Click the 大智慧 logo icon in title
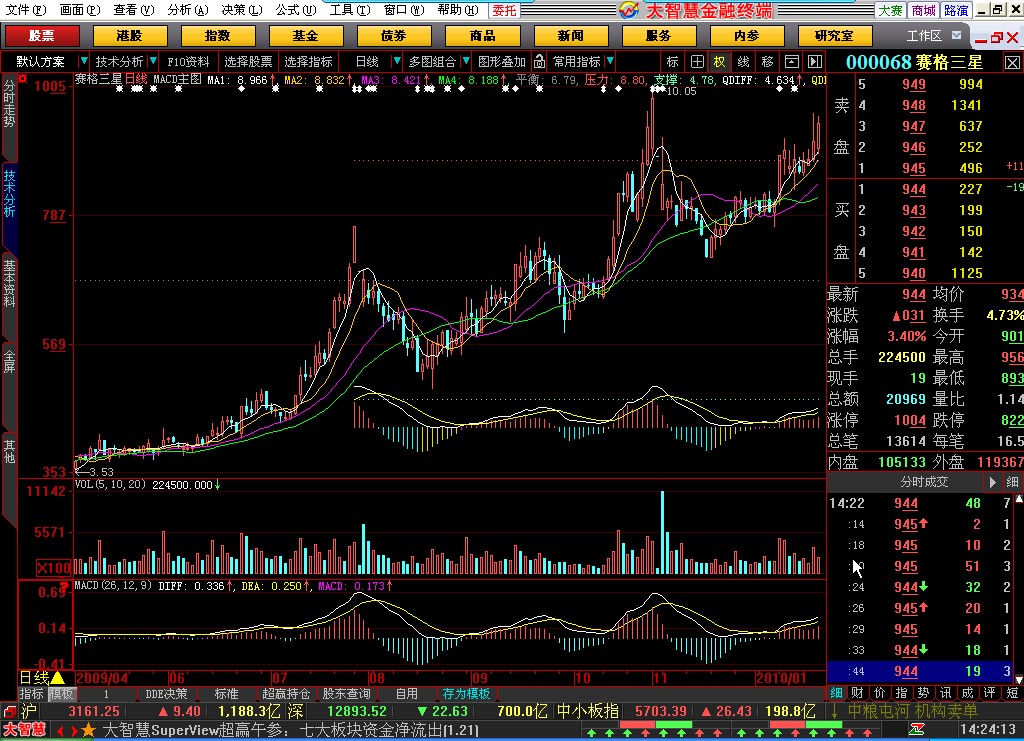The width and height of the screenshot is (1024, 741). pyautogui.click(x=630, y=10)
